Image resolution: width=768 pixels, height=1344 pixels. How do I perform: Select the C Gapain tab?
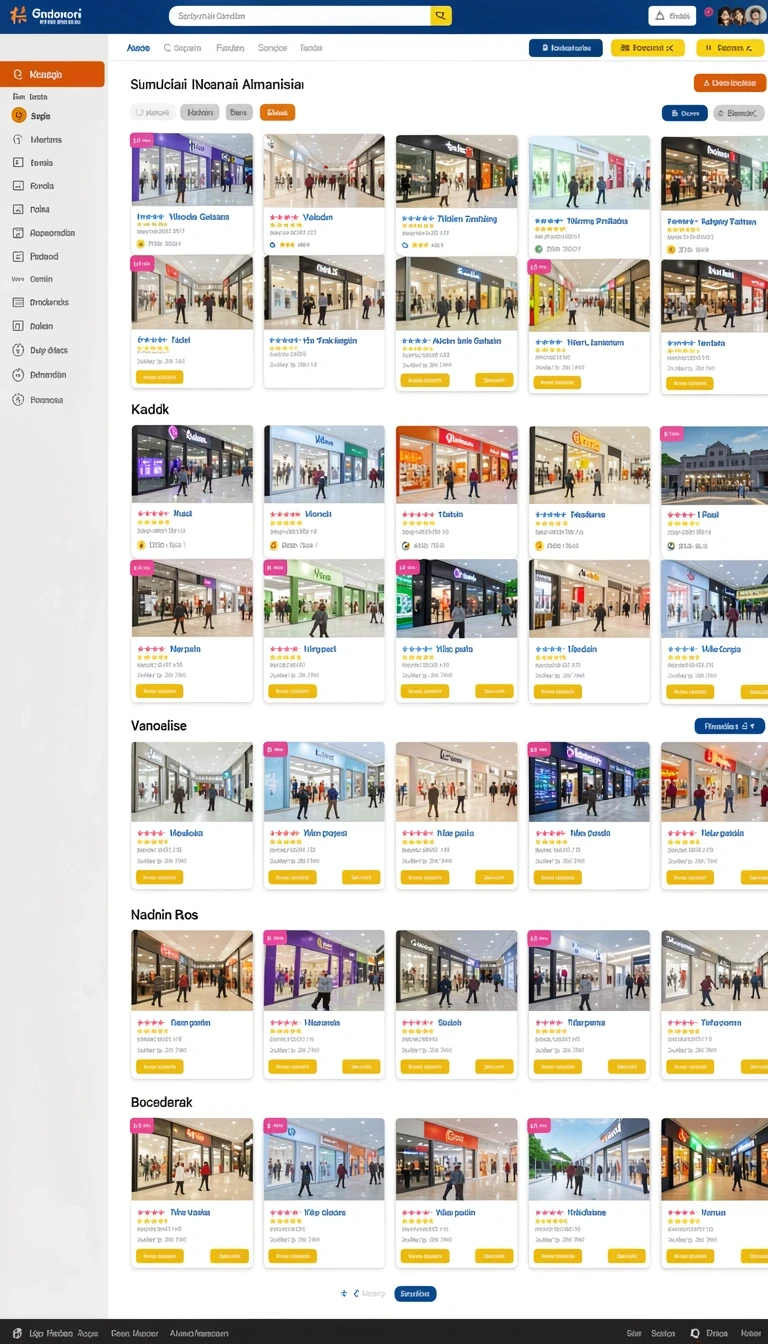[182, 48]
